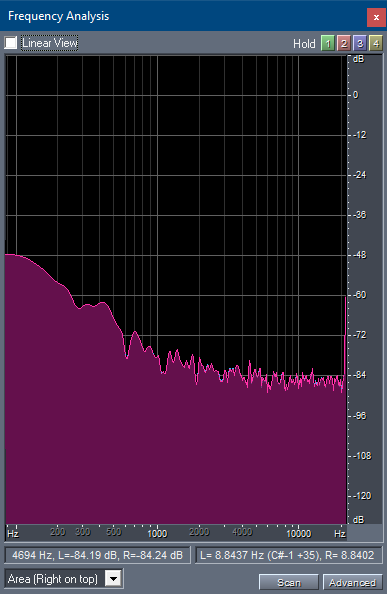The width and height of the screenshot is (387, 594).
Task: Click the yellow Hold 4 button
Action: click(x=376, y=43)
